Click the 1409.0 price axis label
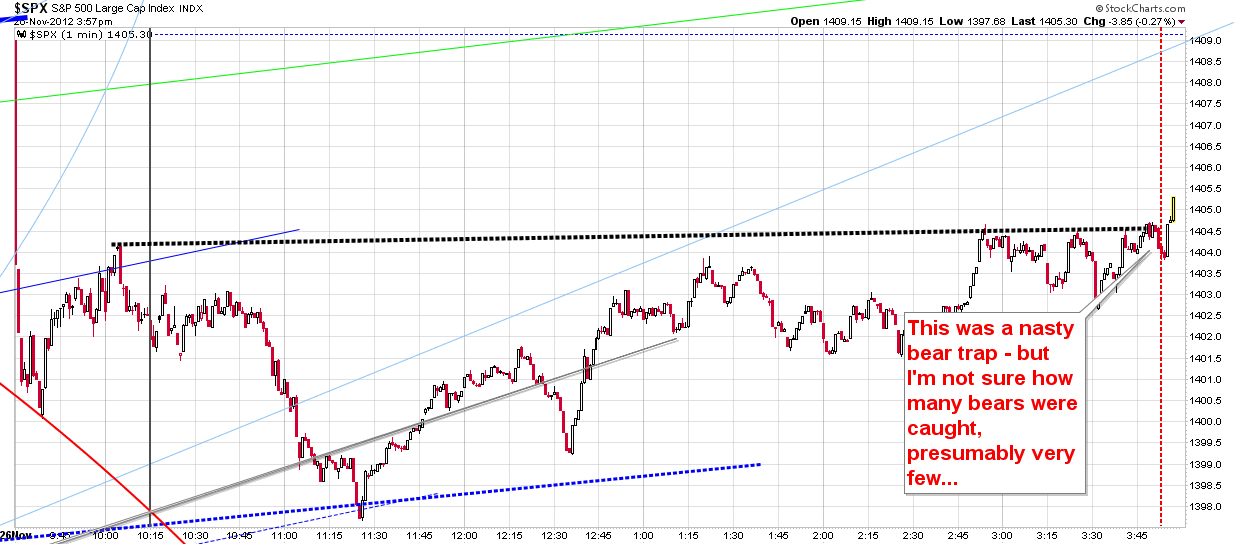Viewport: 1234px width, 548px height. pos(1204,41)
